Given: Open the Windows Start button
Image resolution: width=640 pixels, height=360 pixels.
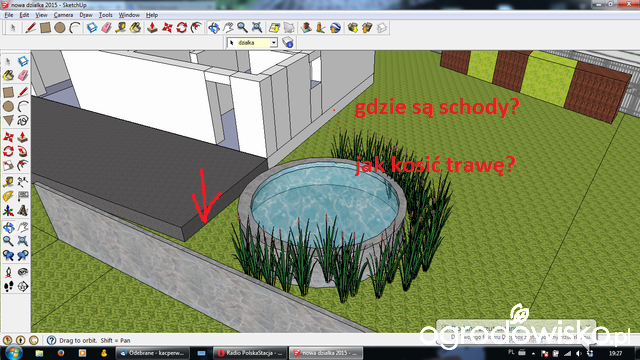Looking at the screenshot, I should point(13,352).
